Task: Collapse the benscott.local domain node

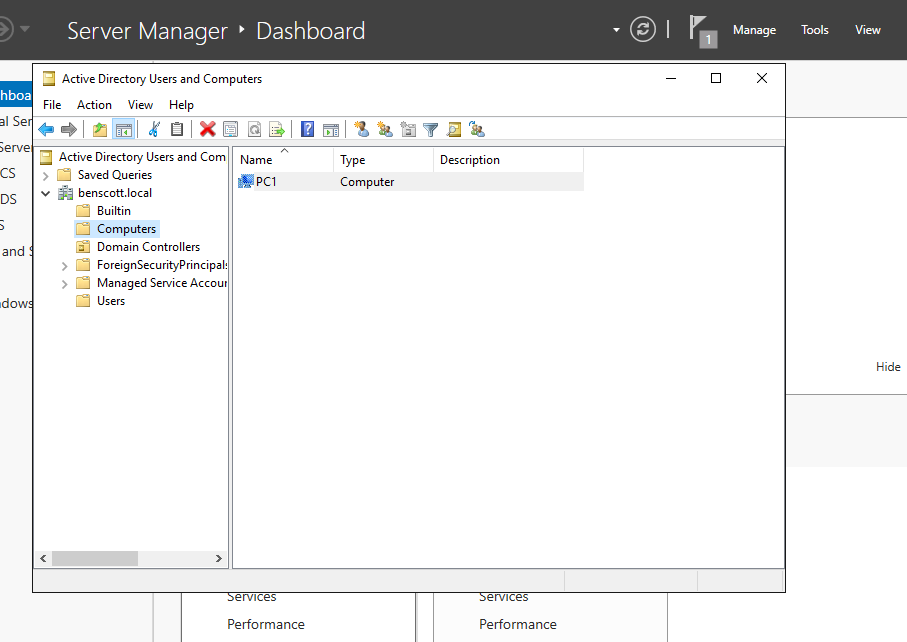Action: click(x=46, y=193)
